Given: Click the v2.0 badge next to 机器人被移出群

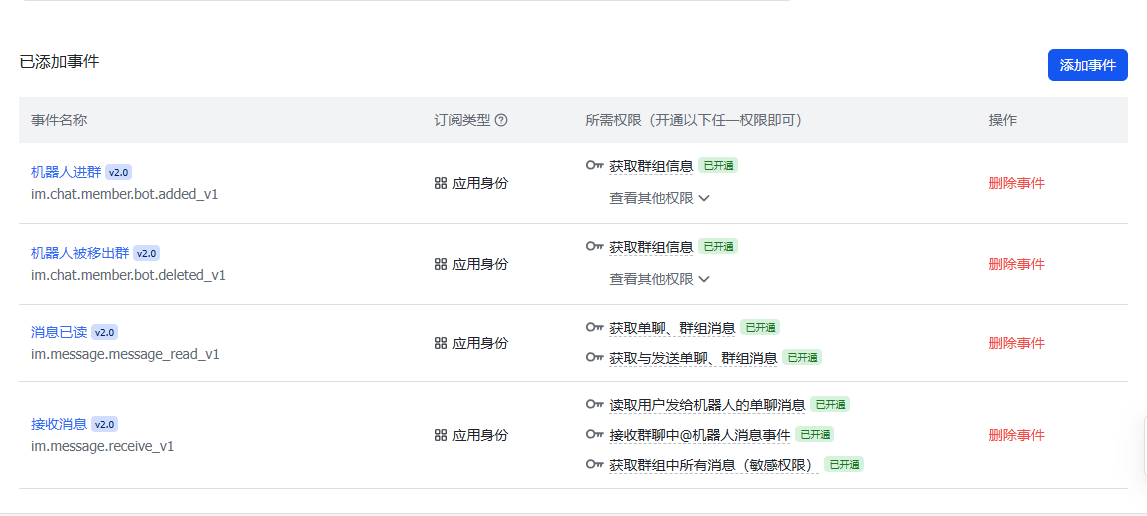Looking at the screenshot, I should [x=147, y=253].
